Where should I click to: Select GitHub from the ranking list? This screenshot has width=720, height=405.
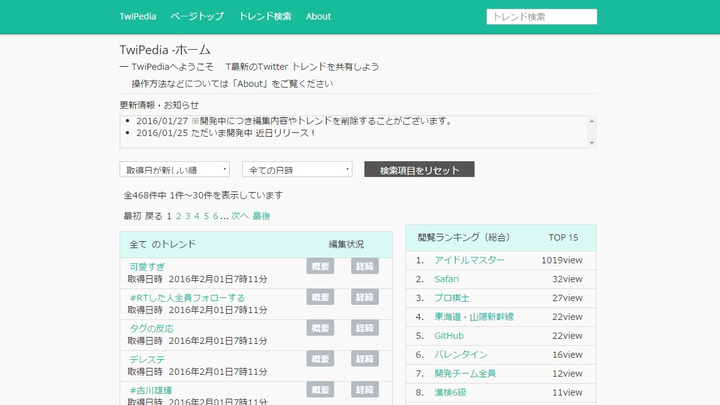pos(449,336)
